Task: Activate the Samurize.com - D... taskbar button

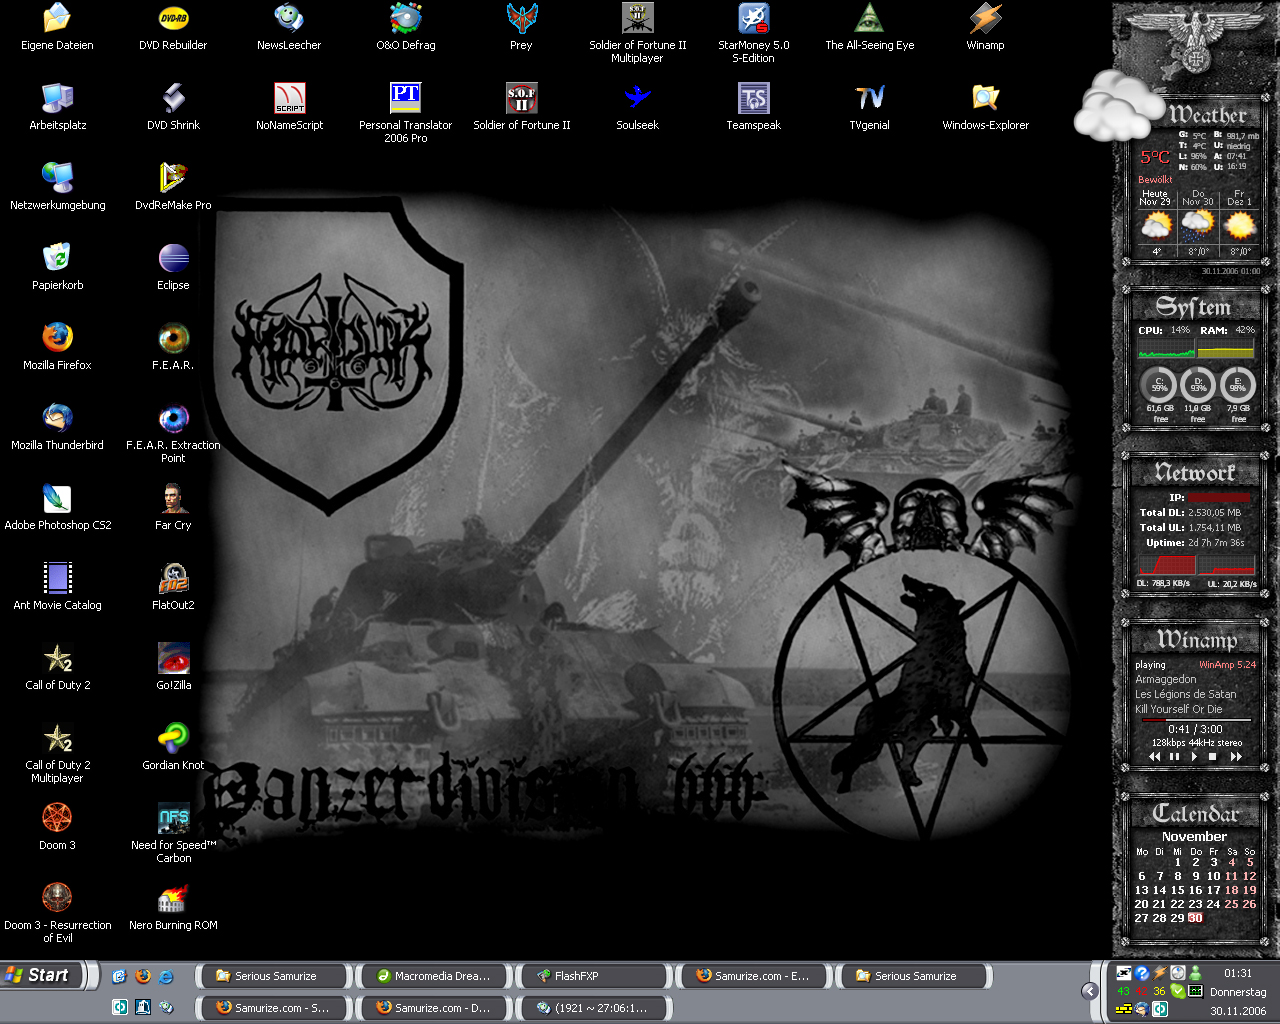Action: coord(434,1007)
